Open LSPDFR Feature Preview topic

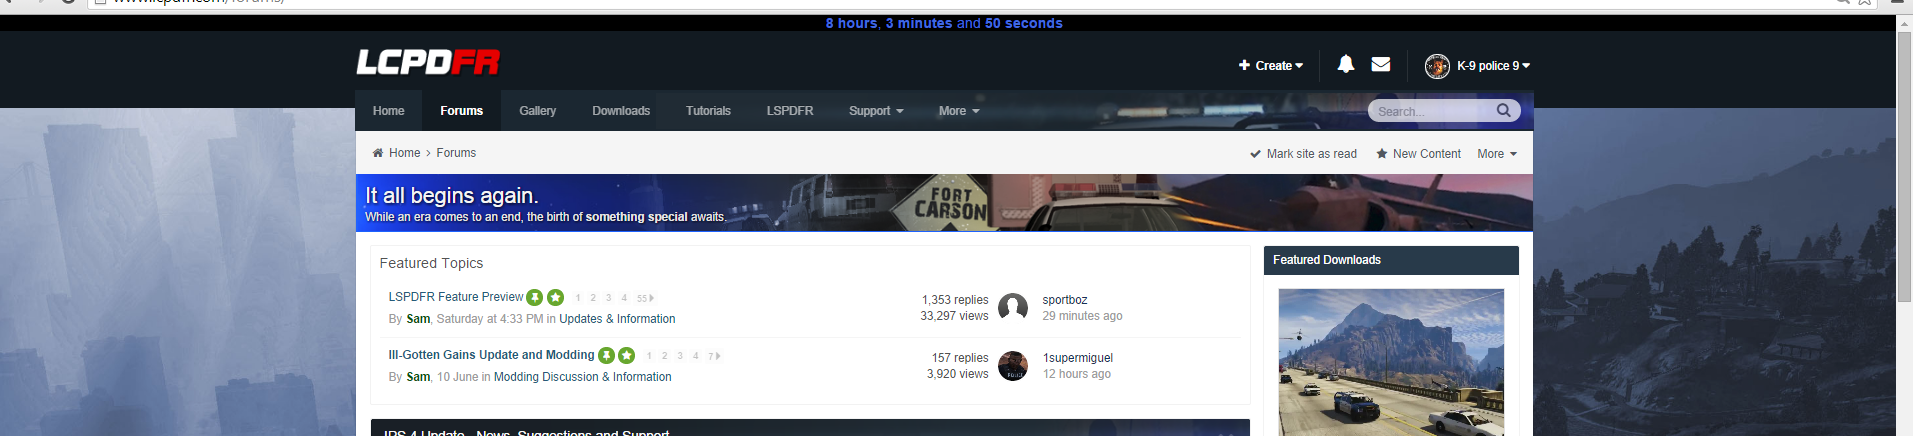pos(456,297)
